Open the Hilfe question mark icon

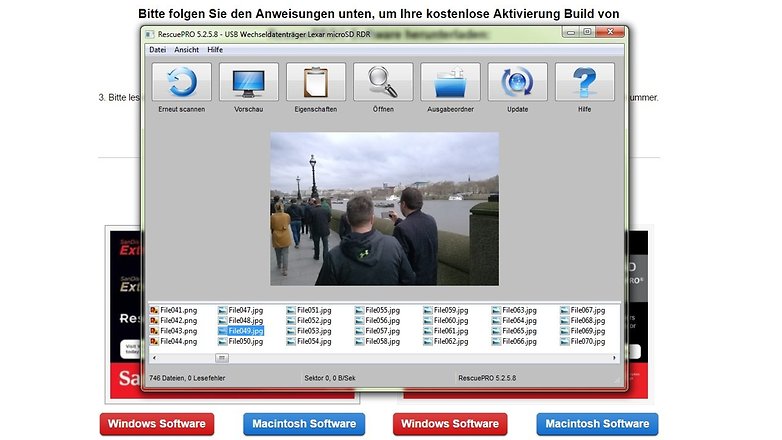point(585,82)
